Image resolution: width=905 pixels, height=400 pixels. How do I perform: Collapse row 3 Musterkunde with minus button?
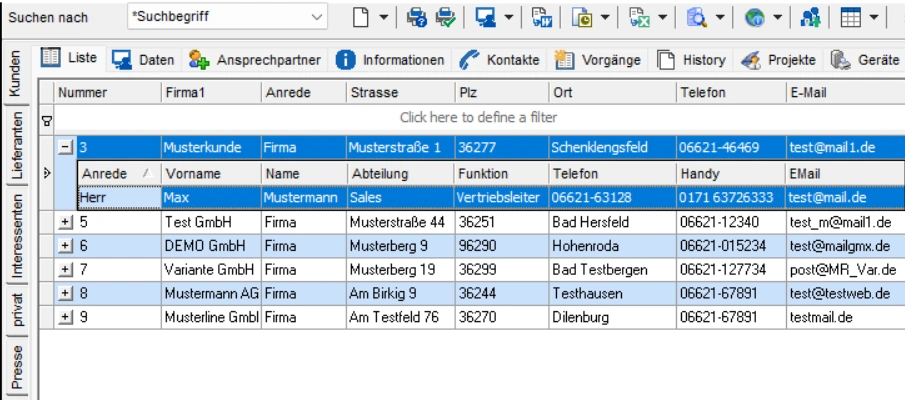click(66, 148)
